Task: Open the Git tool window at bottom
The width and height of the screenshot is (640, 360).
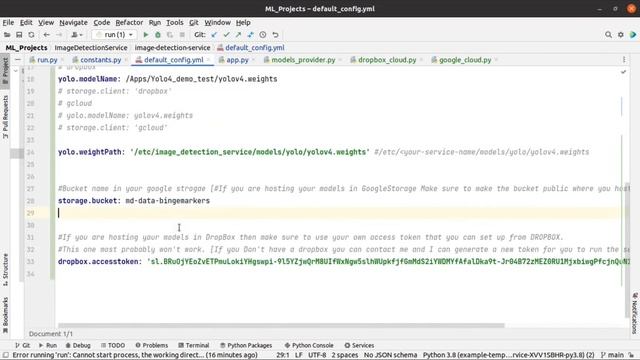Action: tap(22, 345)
